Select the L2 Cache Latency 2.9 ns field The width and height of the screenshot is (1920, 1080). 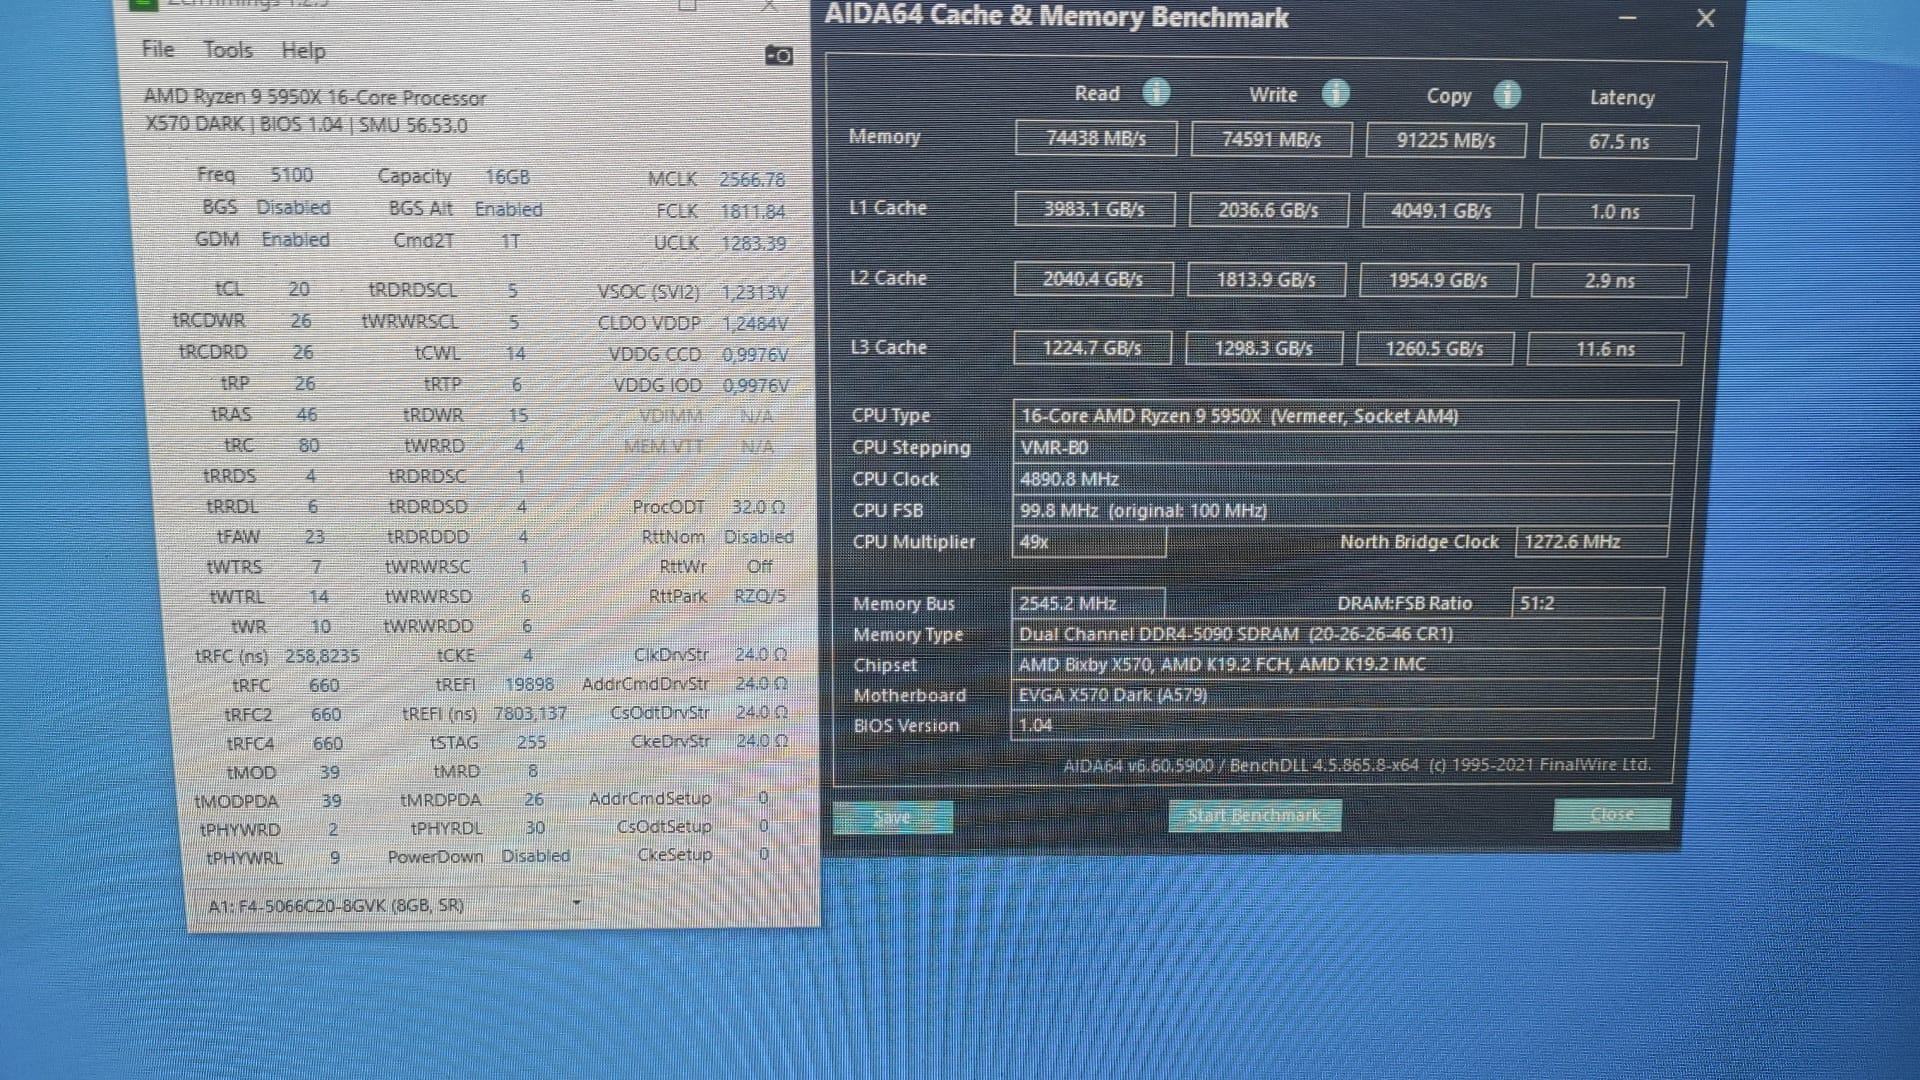(x=1609, y=281)
